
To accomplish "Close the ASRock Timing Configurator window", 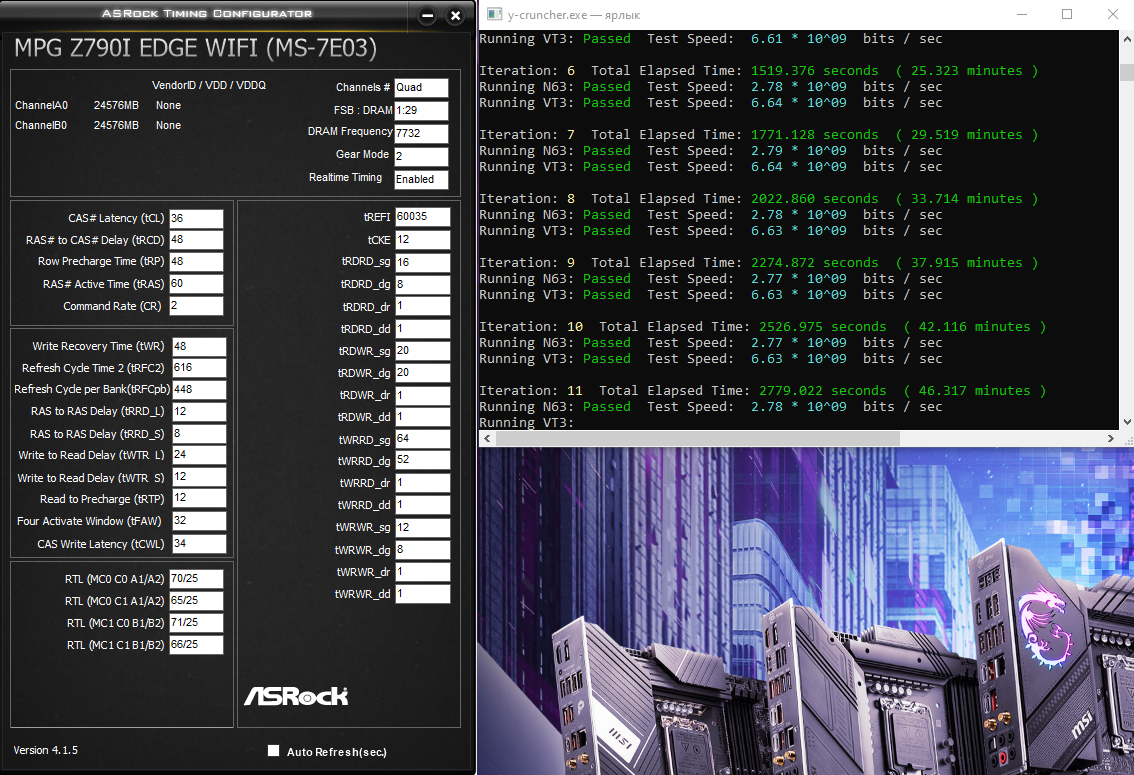I will pos(455,15).
